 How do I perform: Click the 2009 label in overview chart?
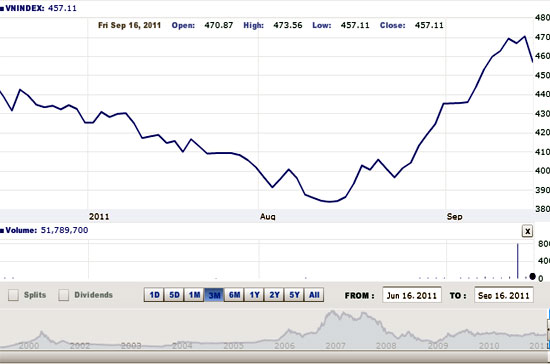(438, 346)
